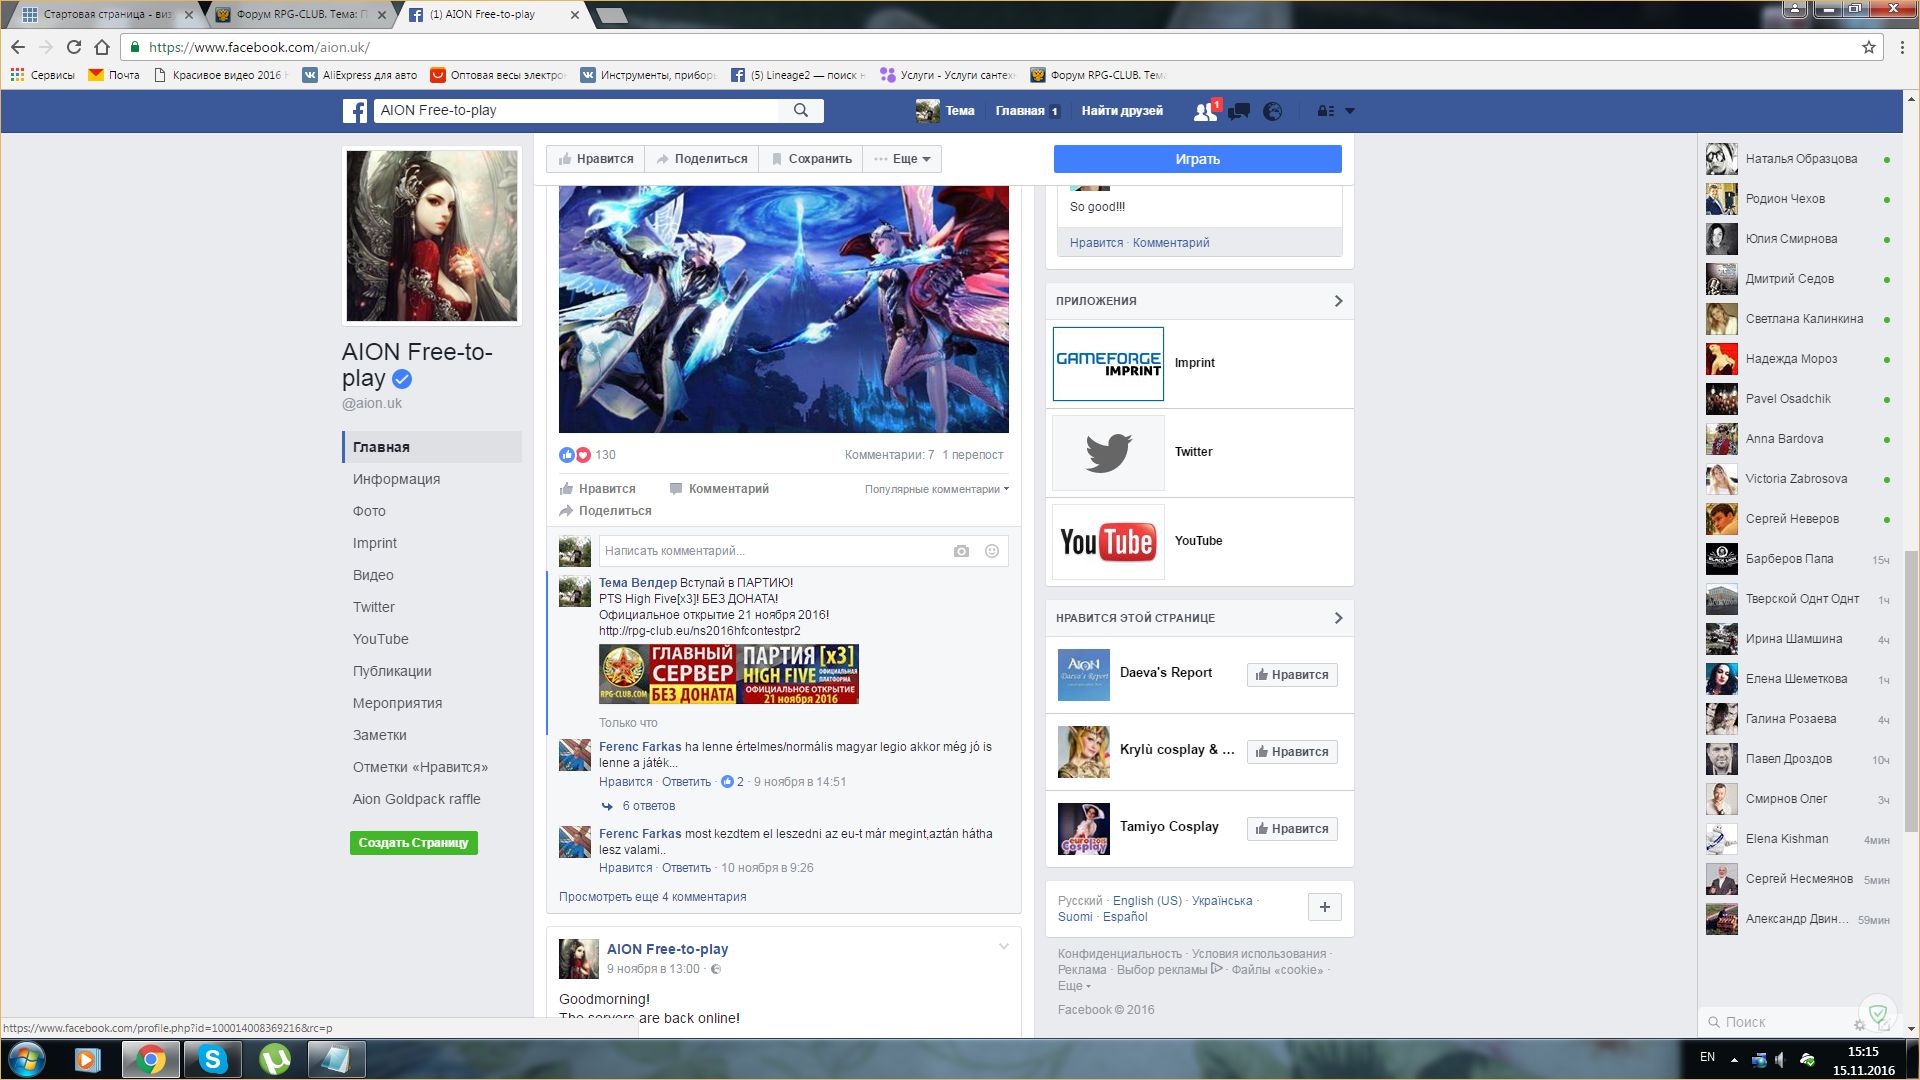Image resolution: width=1920 pixels, height=1080 pixels.
Task: Expand the Популярные комментарии sorting dropdown
Action: point(936,489)
